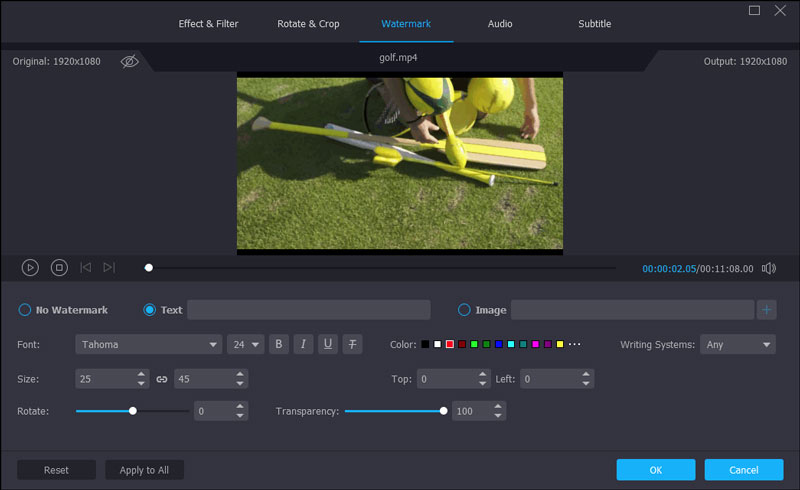Viewport: 800px width, 490px height.
Task: Open the Tahoma font dropdown
Action: [148, 344]
